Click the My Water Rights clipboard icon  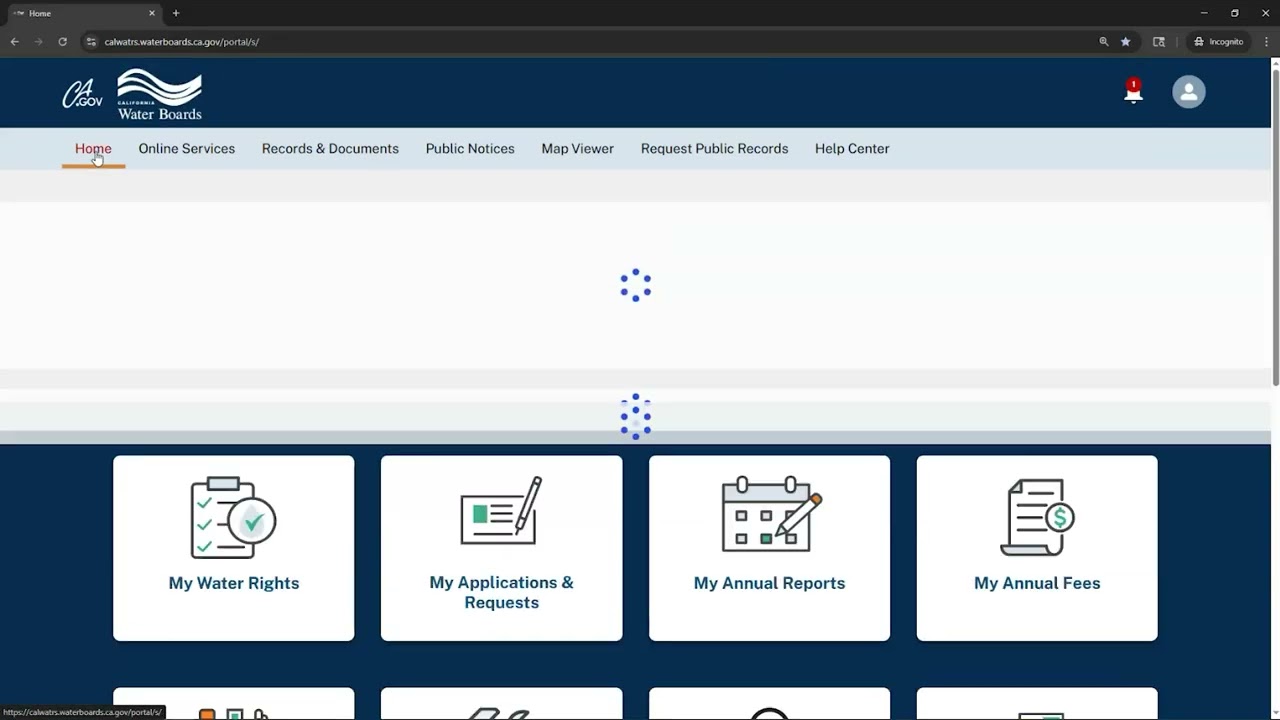233,517
